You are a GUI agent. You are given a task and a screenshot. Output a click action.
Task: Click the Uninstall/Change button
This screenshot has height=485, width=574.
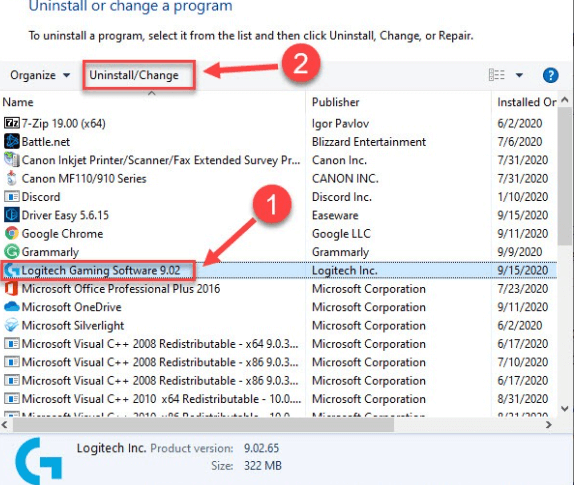coord(134,75)
